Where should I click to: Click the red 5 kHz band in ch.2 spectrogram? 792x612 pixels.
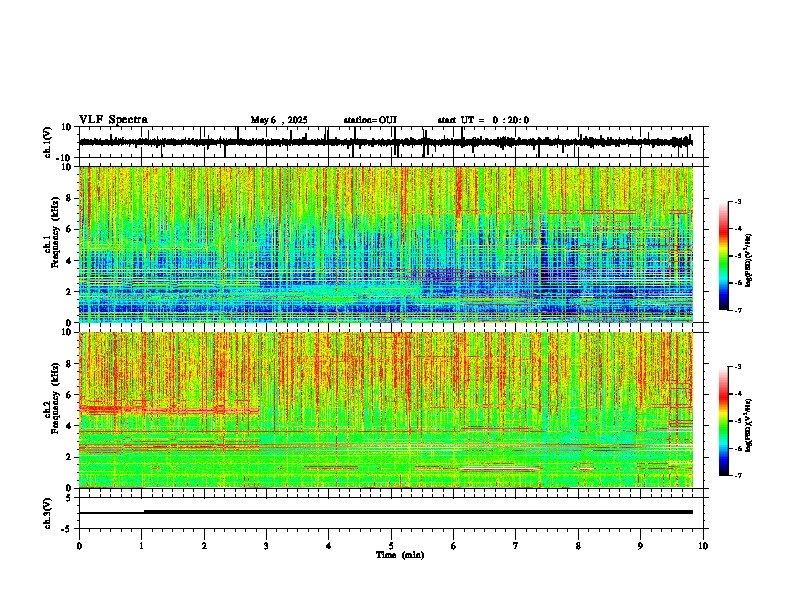click(169, 410)
